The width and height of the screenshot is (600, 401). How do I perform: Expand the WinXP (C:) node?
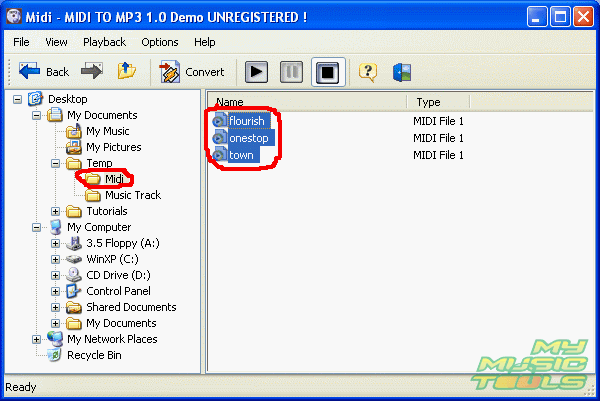click(55, 259)
